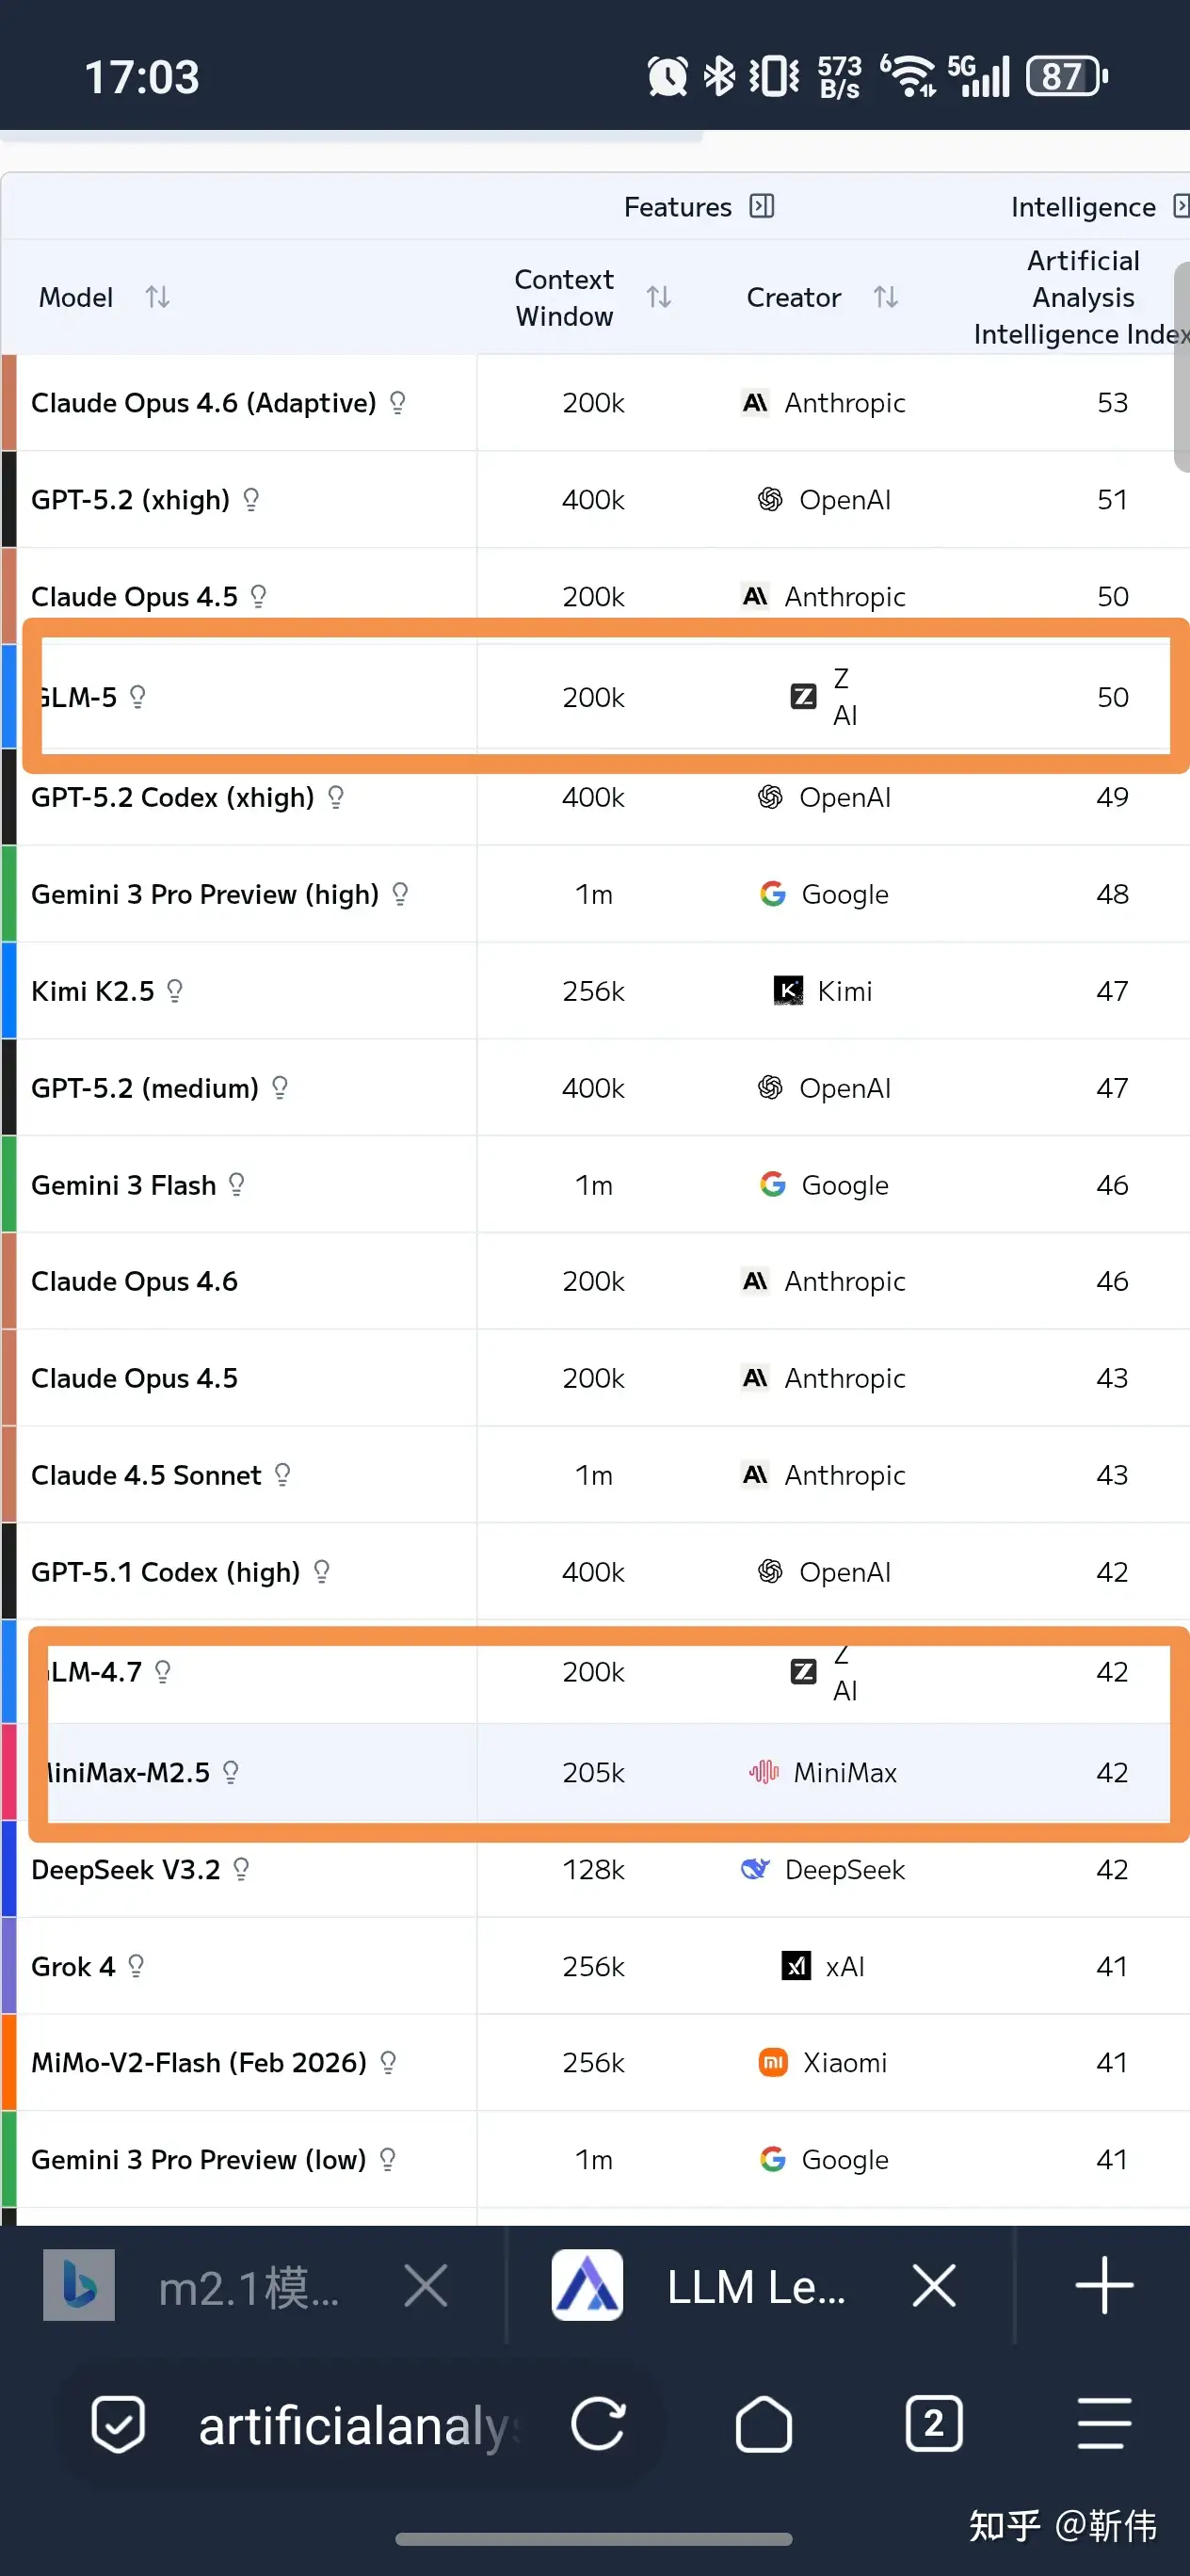Click the lightbulb icon beside GPT-5.2 (xhigh)
1190x2576 pixels.
pos(252,499)
